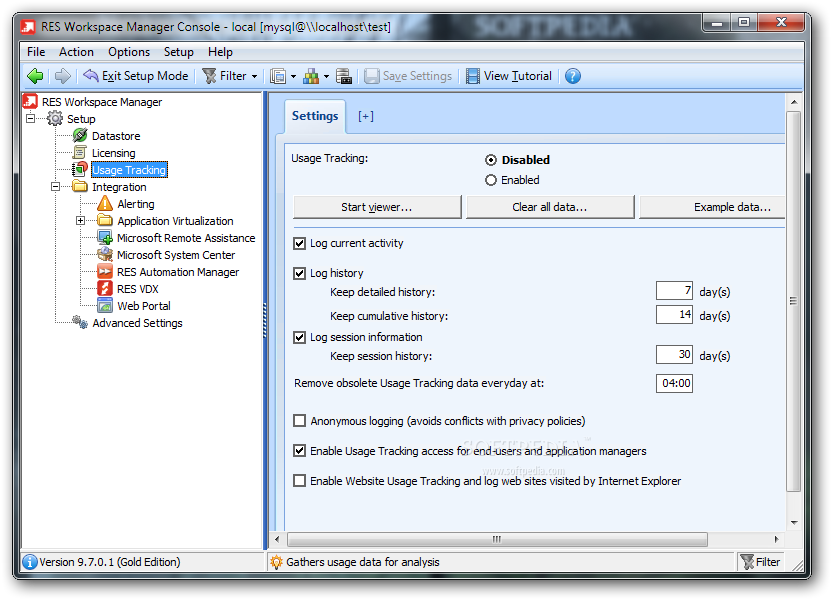Click the Usage Tracking tree icon
Screen dimensions: 832x600
pyautogui.click(x=80, y=170)
